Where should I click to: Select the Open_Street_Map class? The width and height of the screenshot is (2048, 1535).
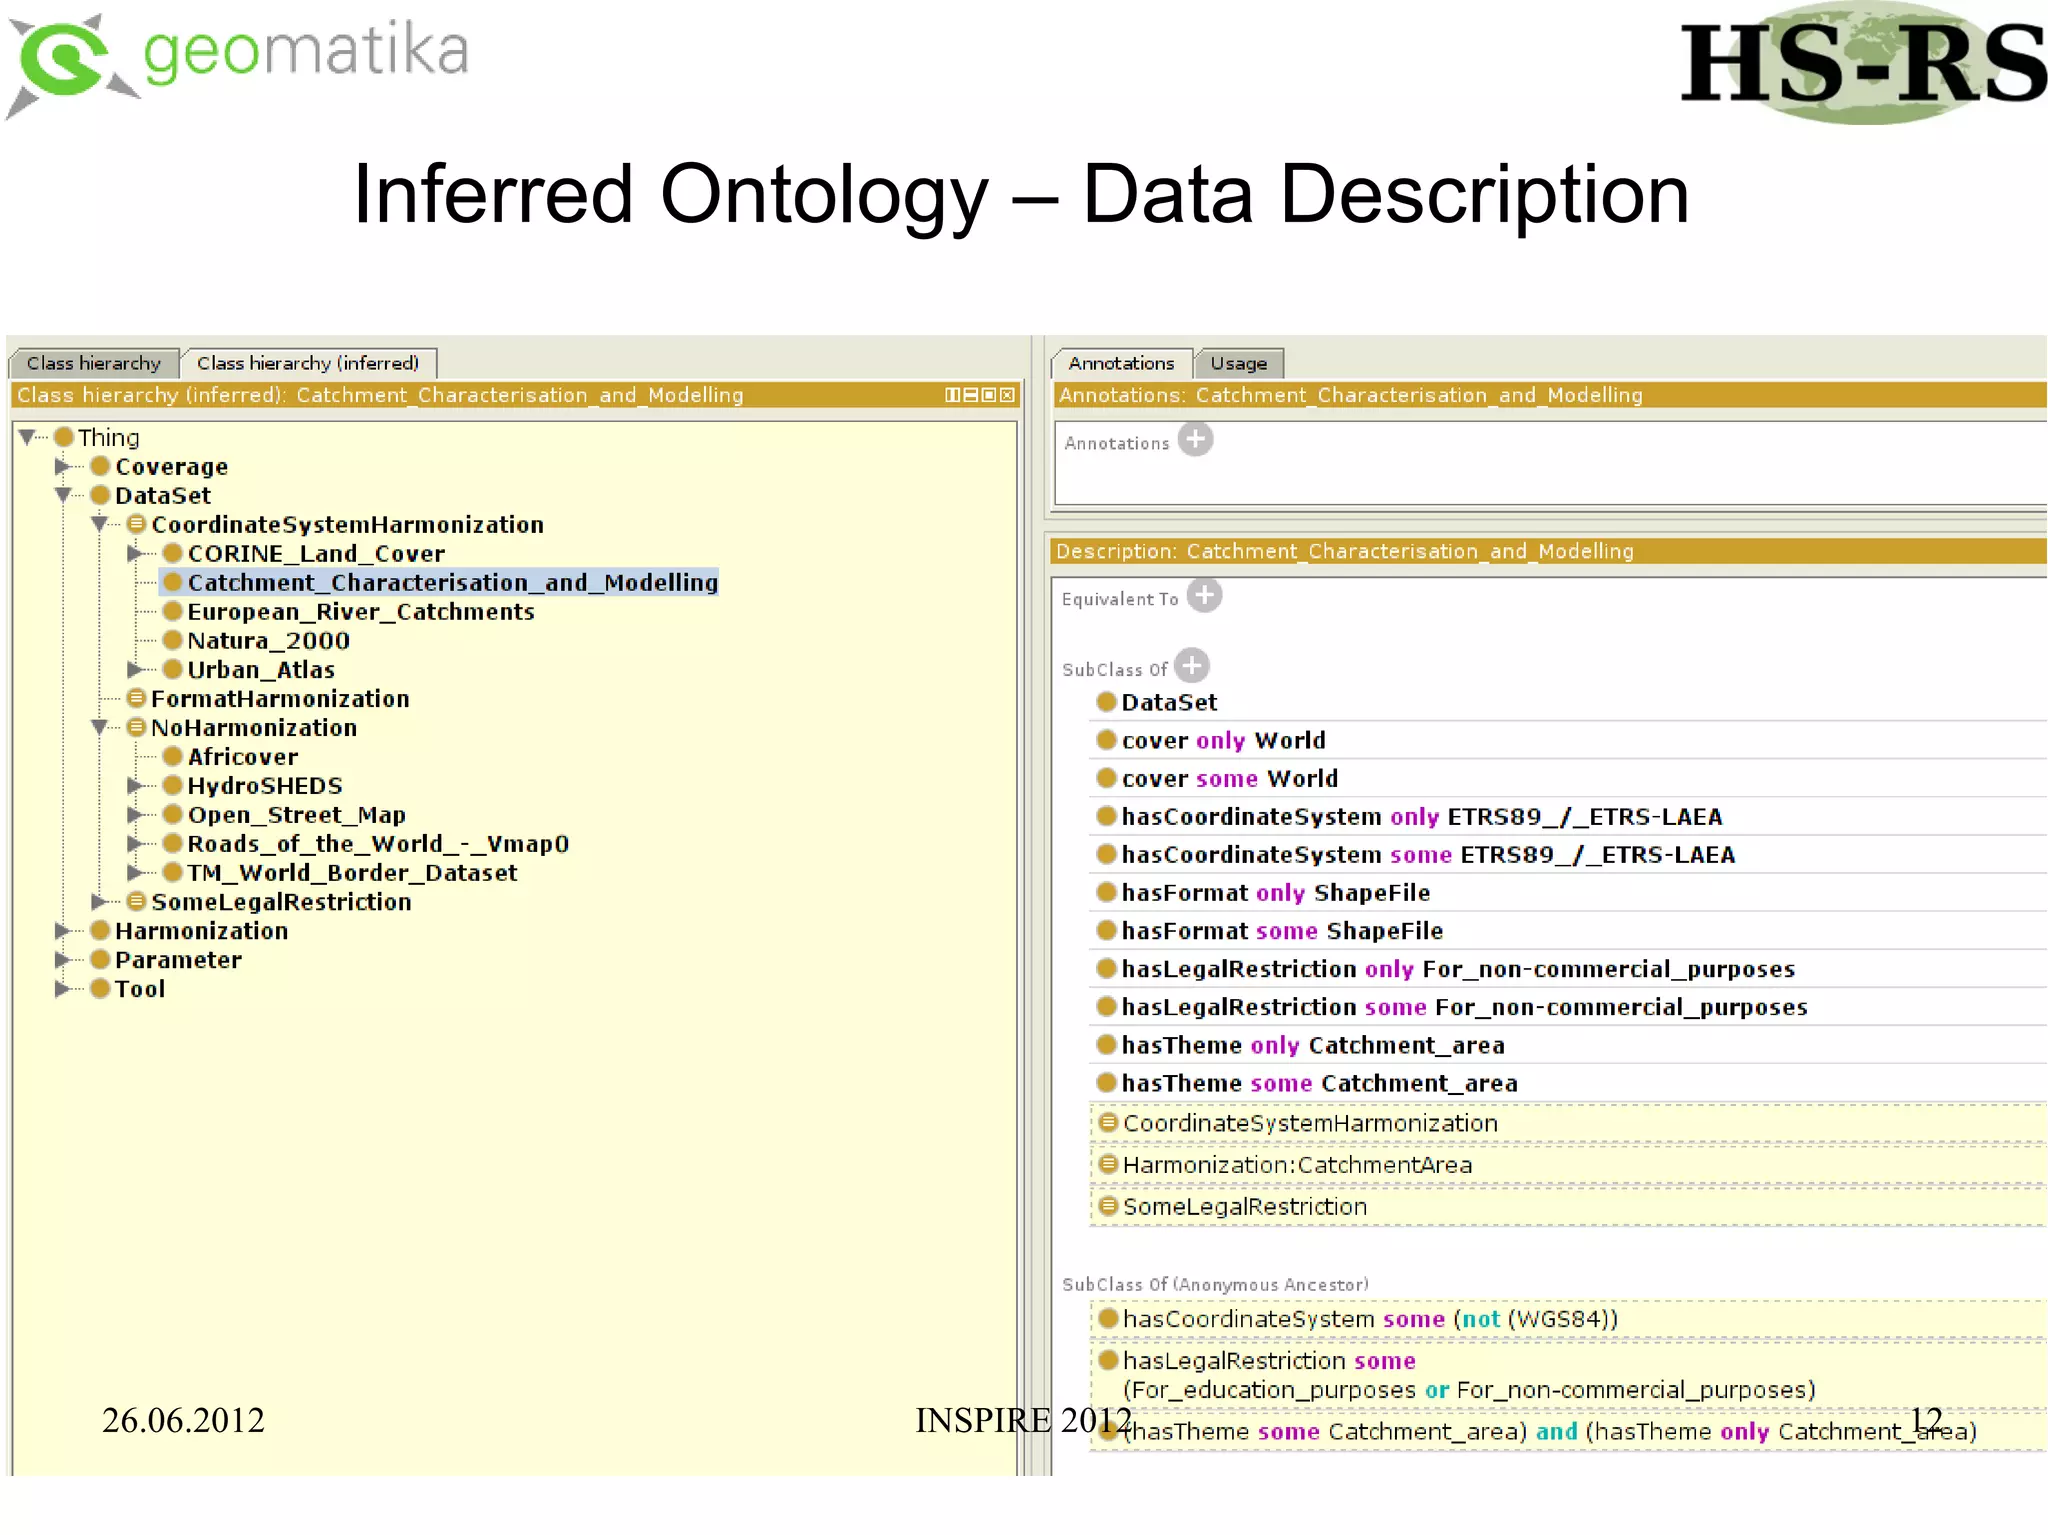[285, 814]
